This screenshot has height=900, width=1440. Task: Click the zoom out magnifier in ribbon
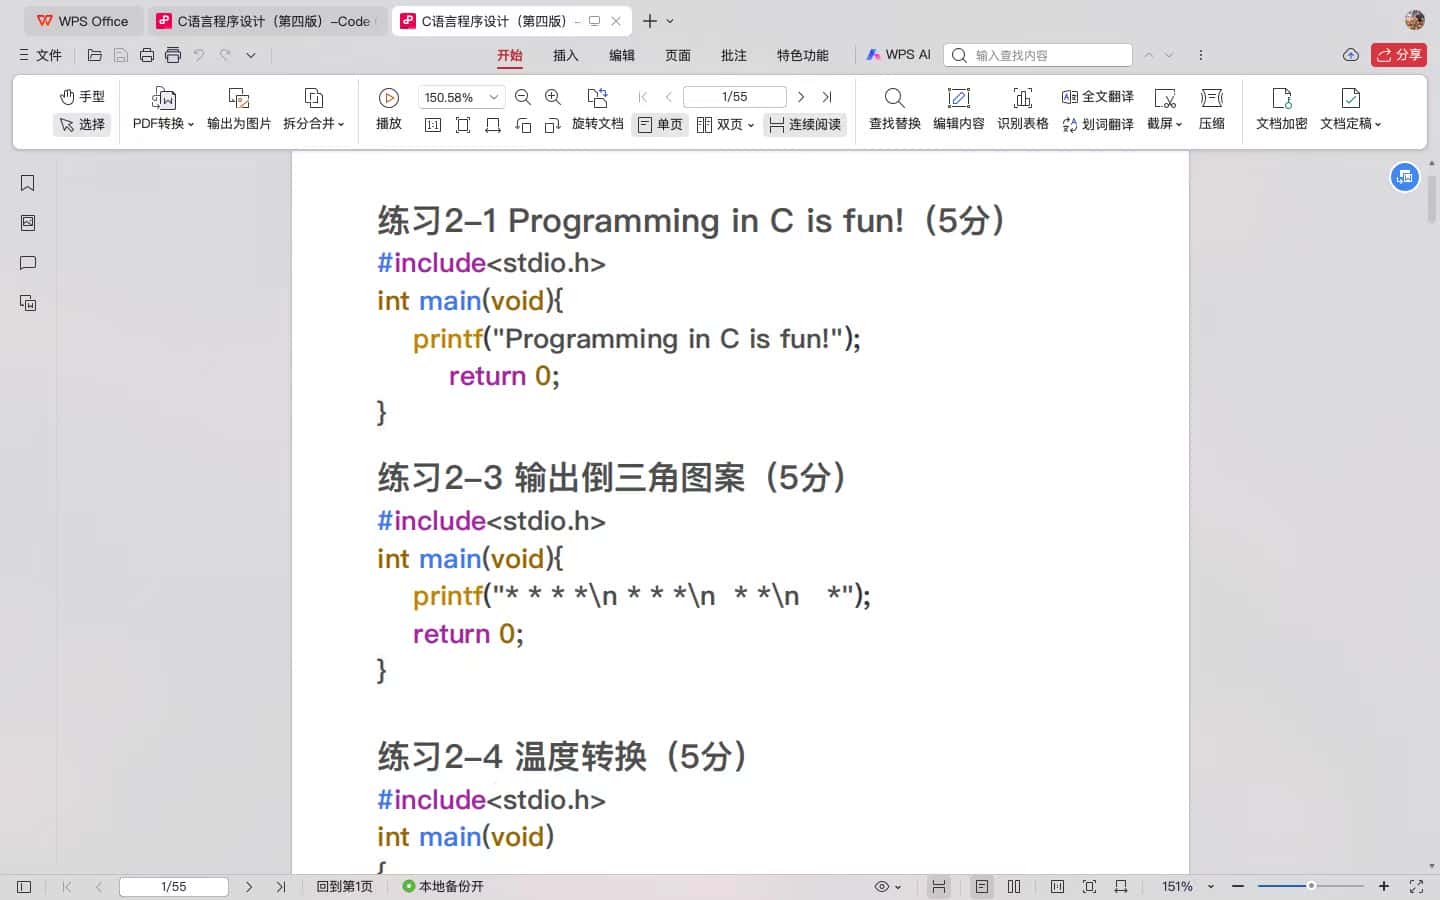click(x=522, y=97)
